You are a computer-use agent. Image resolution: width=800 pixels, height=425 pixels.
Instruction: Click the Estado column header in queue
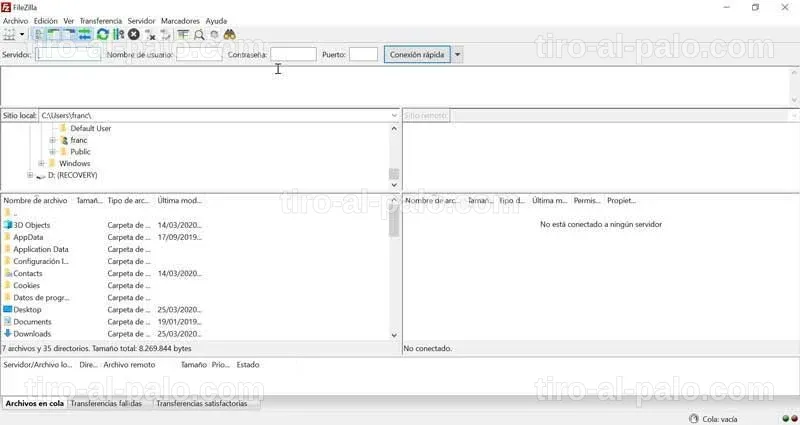(248, 365)
